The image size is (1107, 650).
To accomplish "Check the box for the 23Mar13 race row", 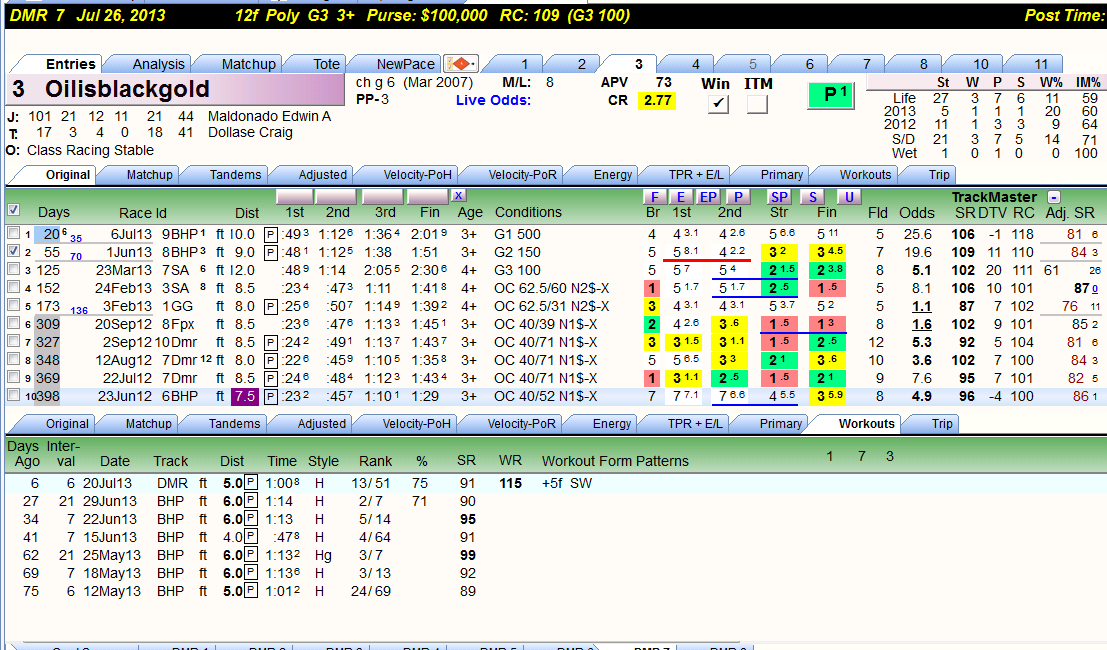I will tap(13, 269).
